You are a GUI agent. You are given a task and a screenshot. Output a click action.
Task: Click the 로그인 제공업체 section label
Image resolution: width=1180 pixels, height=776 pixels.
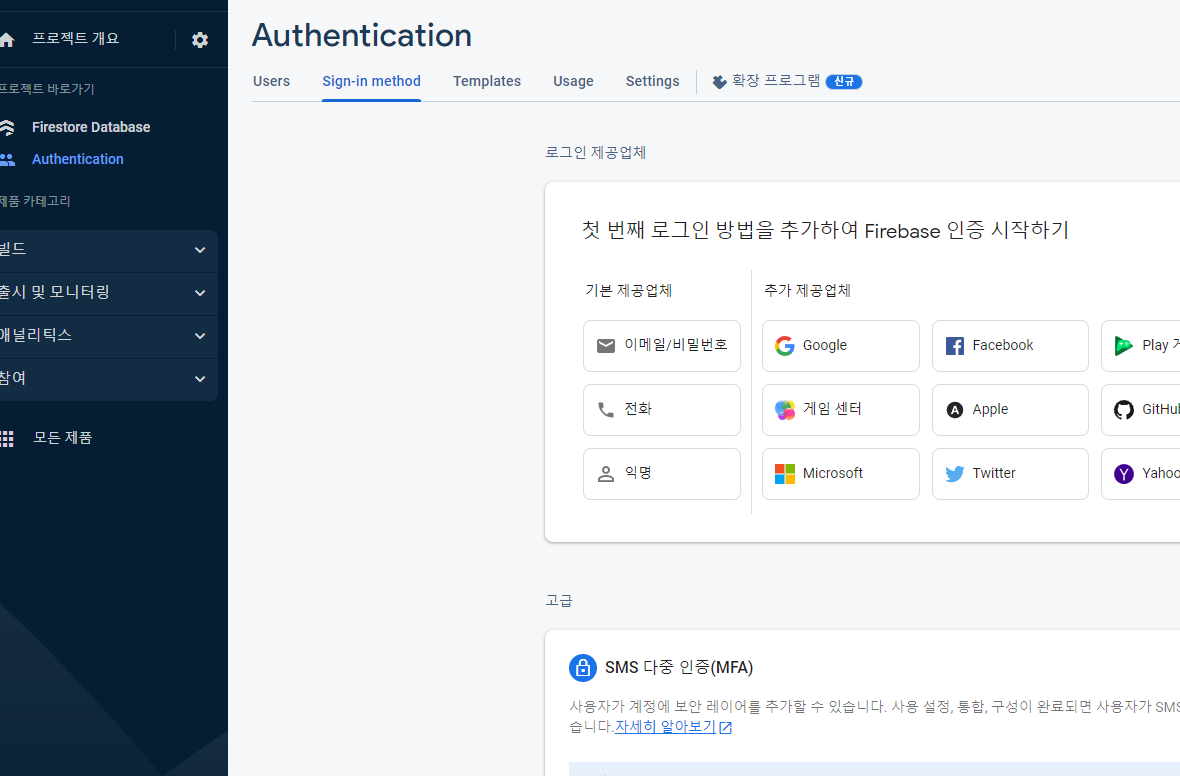(595, 153)
